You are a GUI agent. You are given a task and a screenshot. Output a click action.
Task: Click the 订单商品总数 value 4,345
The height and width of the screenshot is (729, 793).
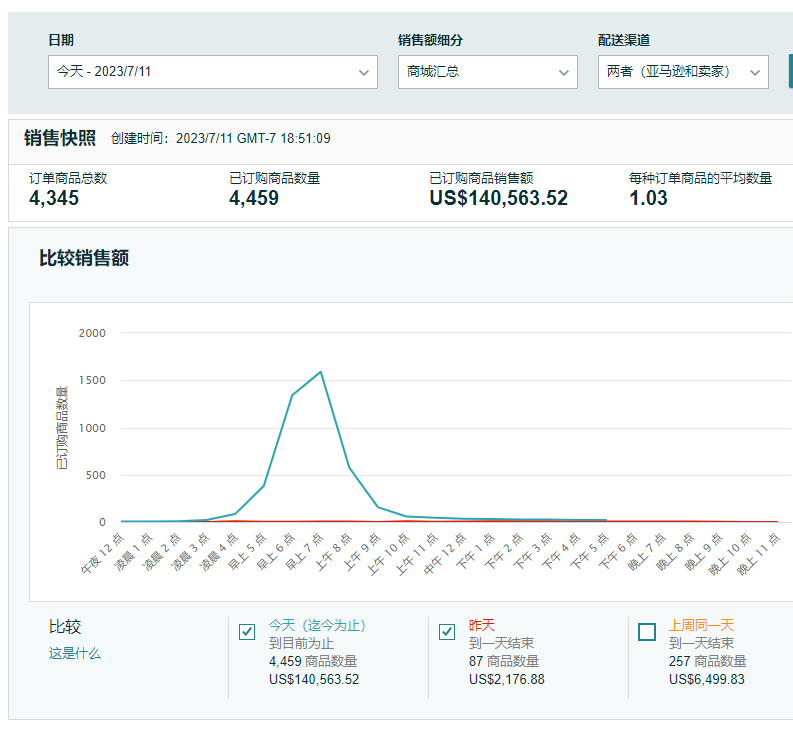point(54,199)
